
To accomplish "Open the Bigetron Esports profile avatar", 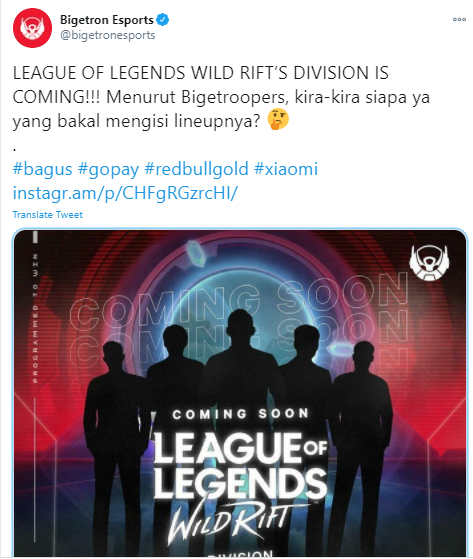I will [32, 28].
